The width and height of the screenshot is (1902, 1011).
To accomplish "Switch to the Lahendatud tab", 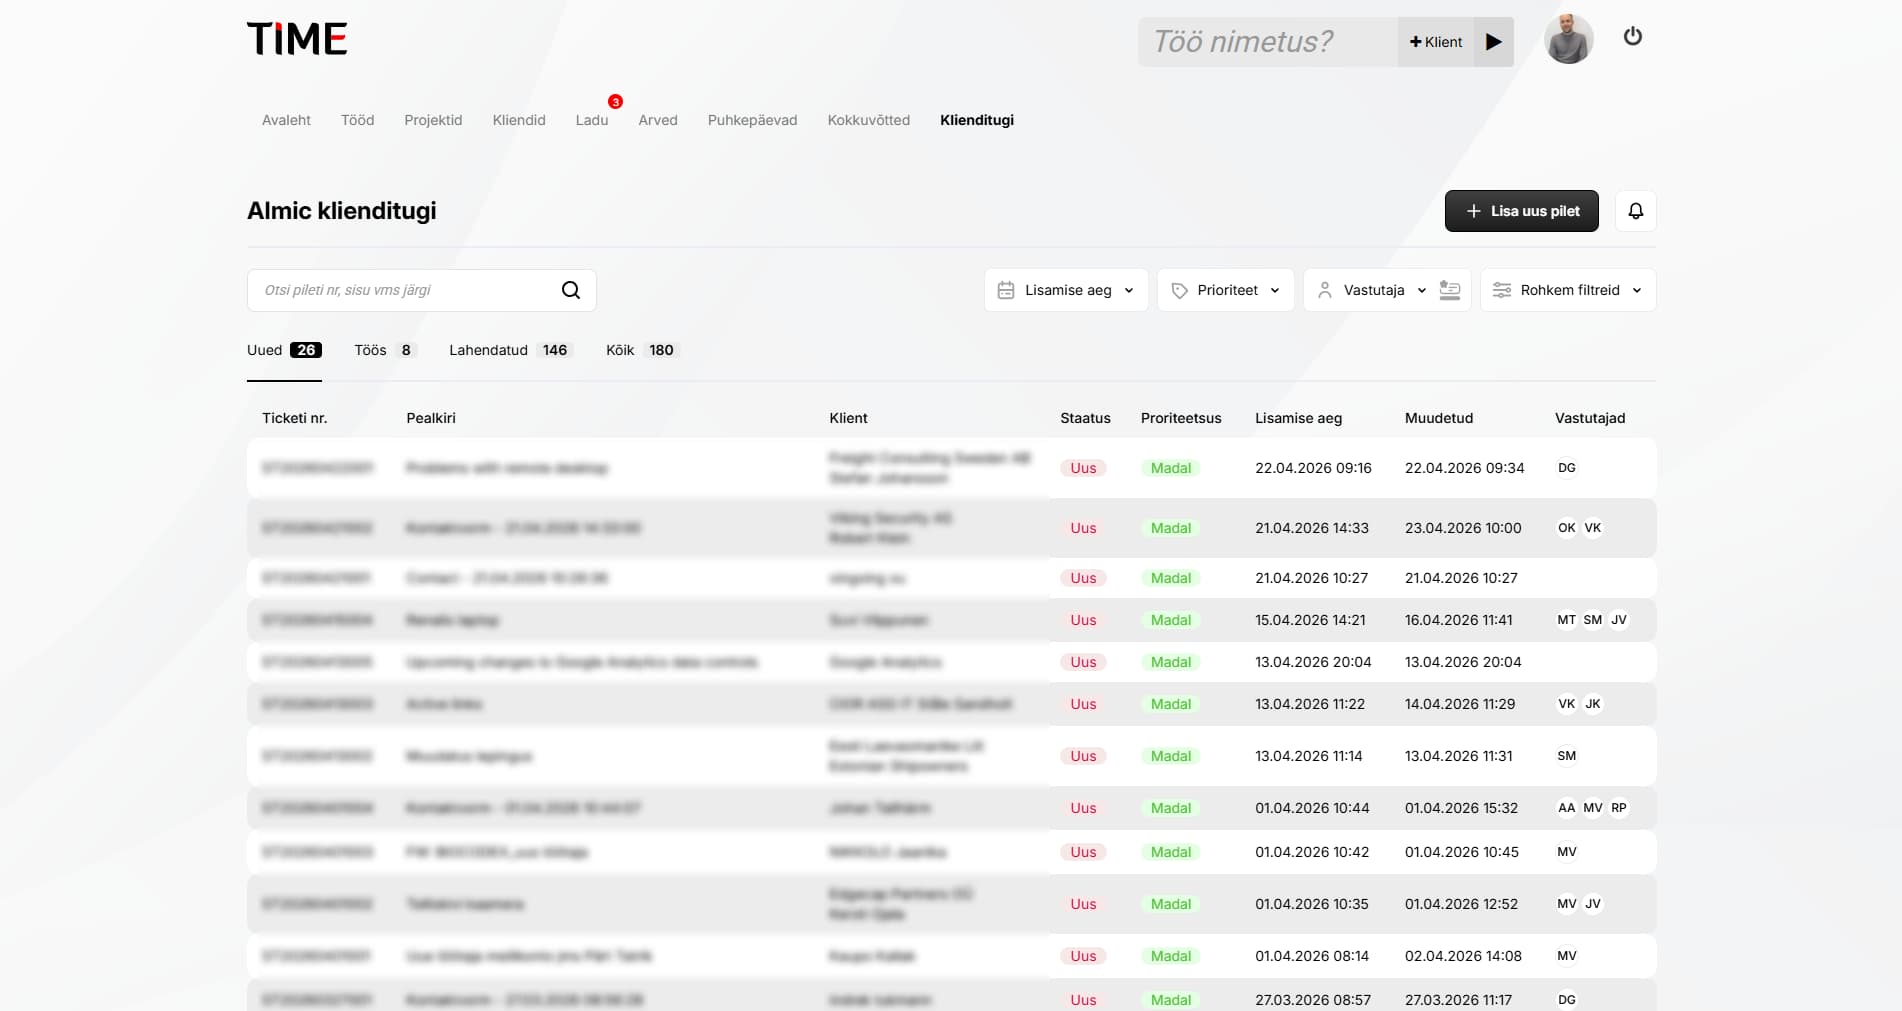I will tap(508, 350).
